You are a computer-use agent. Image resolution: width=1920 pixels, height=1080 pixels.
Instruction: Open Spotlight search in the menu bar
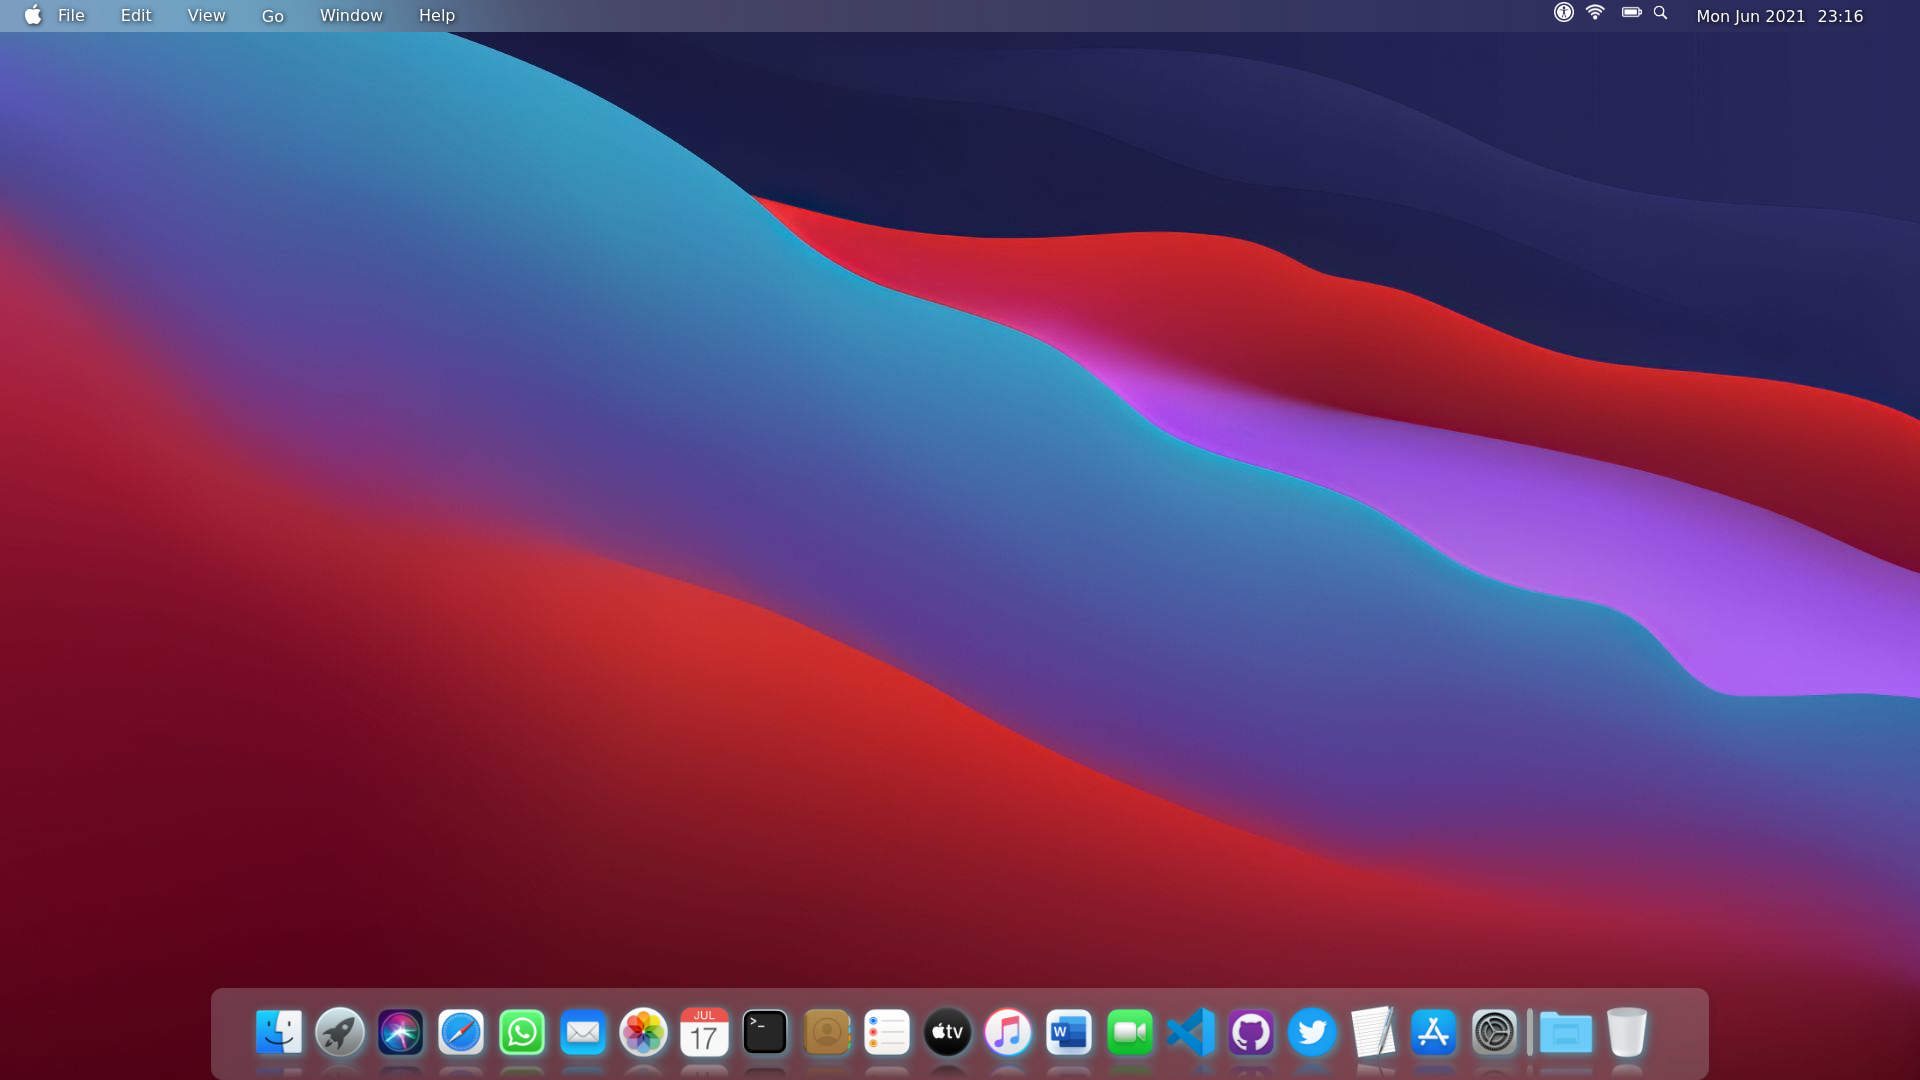(x=1660, y=14)
